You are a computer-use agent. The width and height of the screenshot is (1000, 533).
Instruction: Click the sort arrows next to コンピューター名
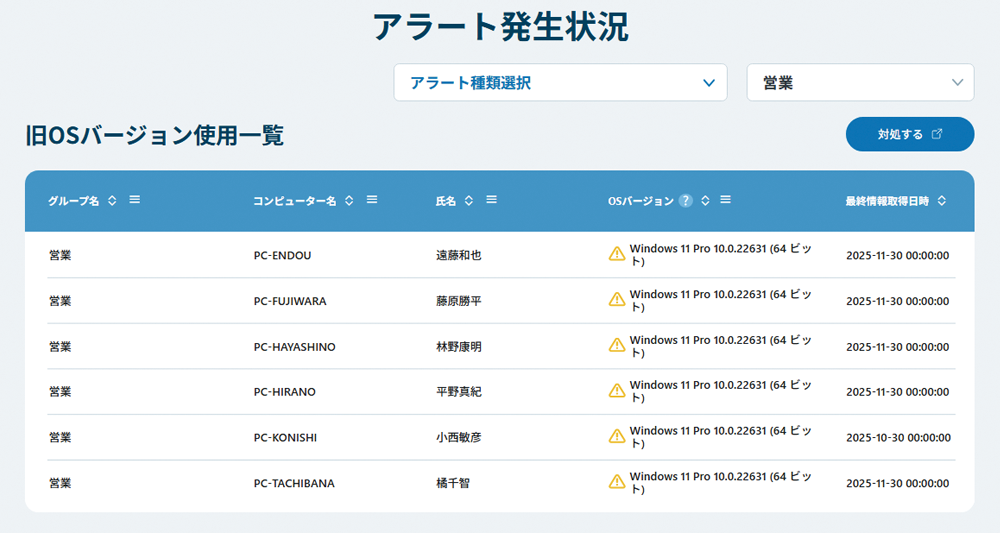point(349,201)
